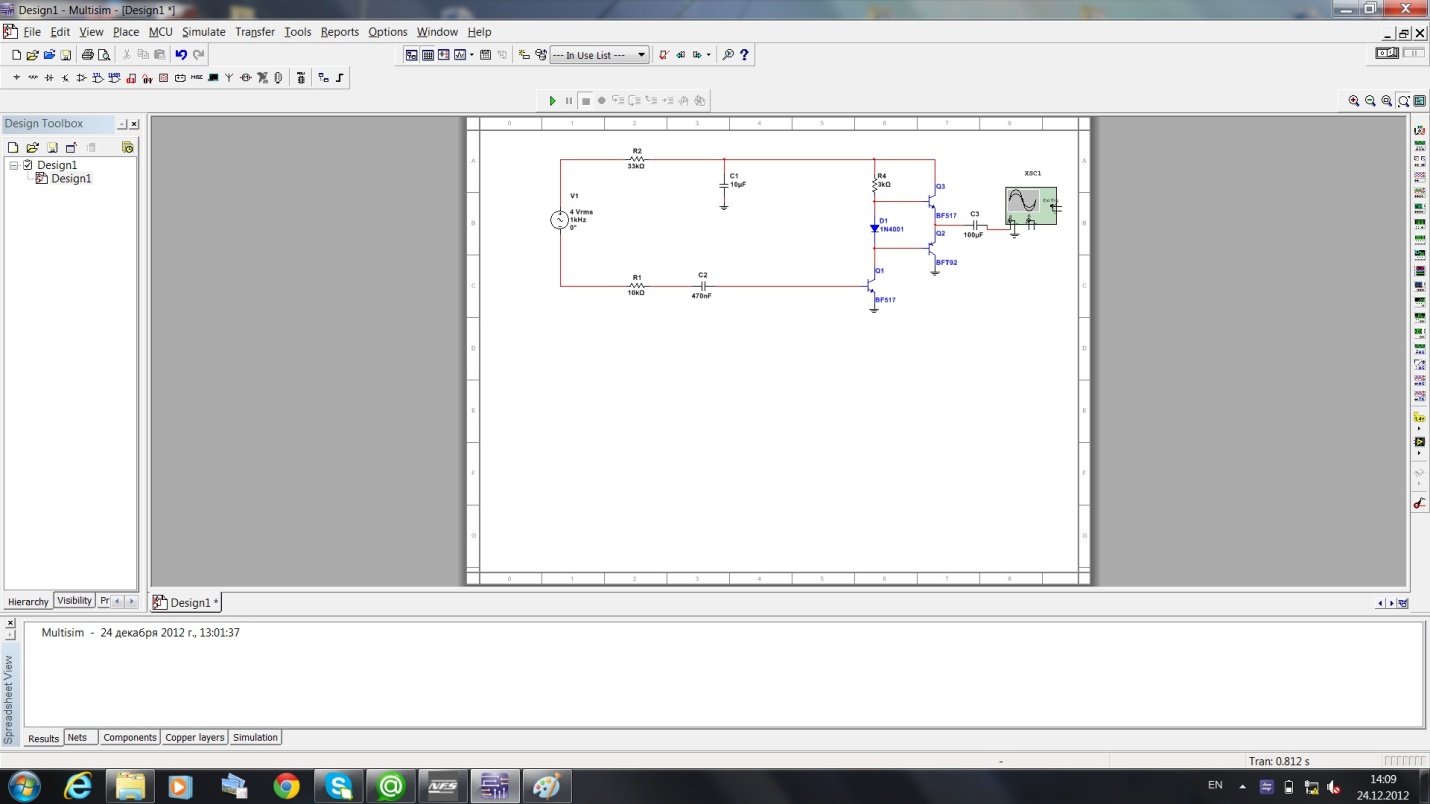Click the Place Analog op-amp icon

click(81, 78)
